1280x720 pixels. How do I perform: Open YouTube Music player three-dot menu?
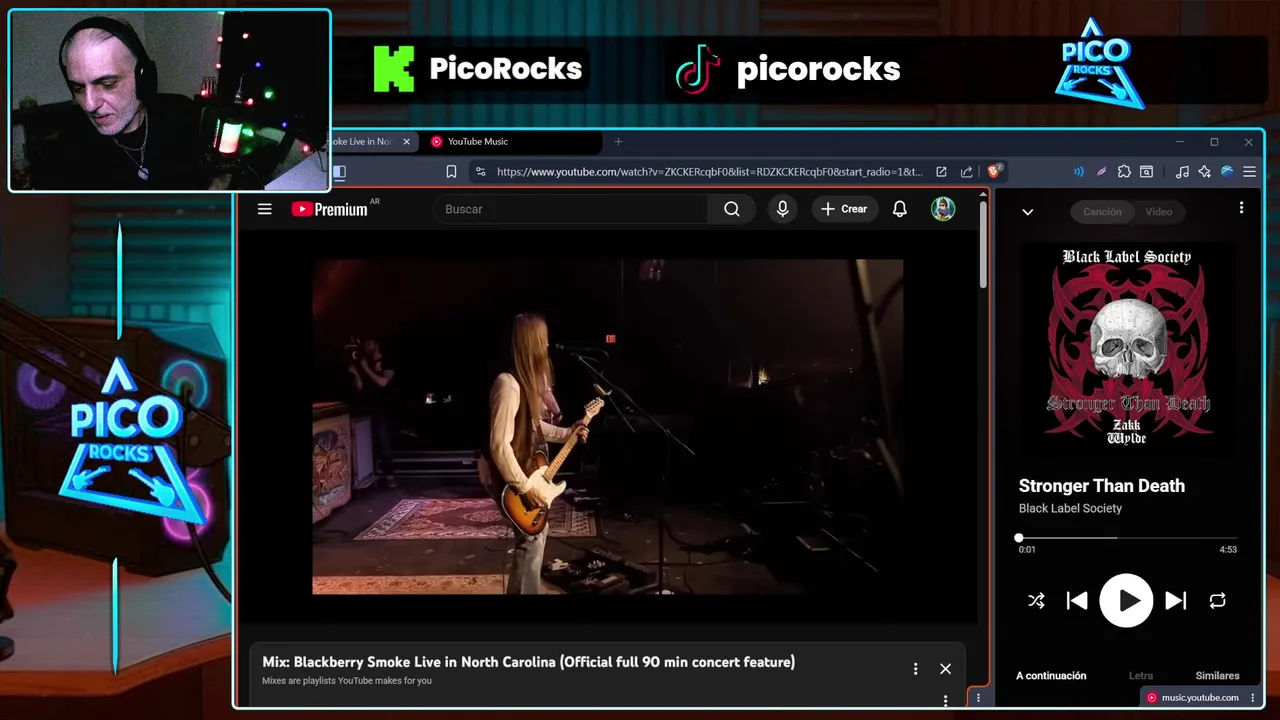click(1241, 208)
